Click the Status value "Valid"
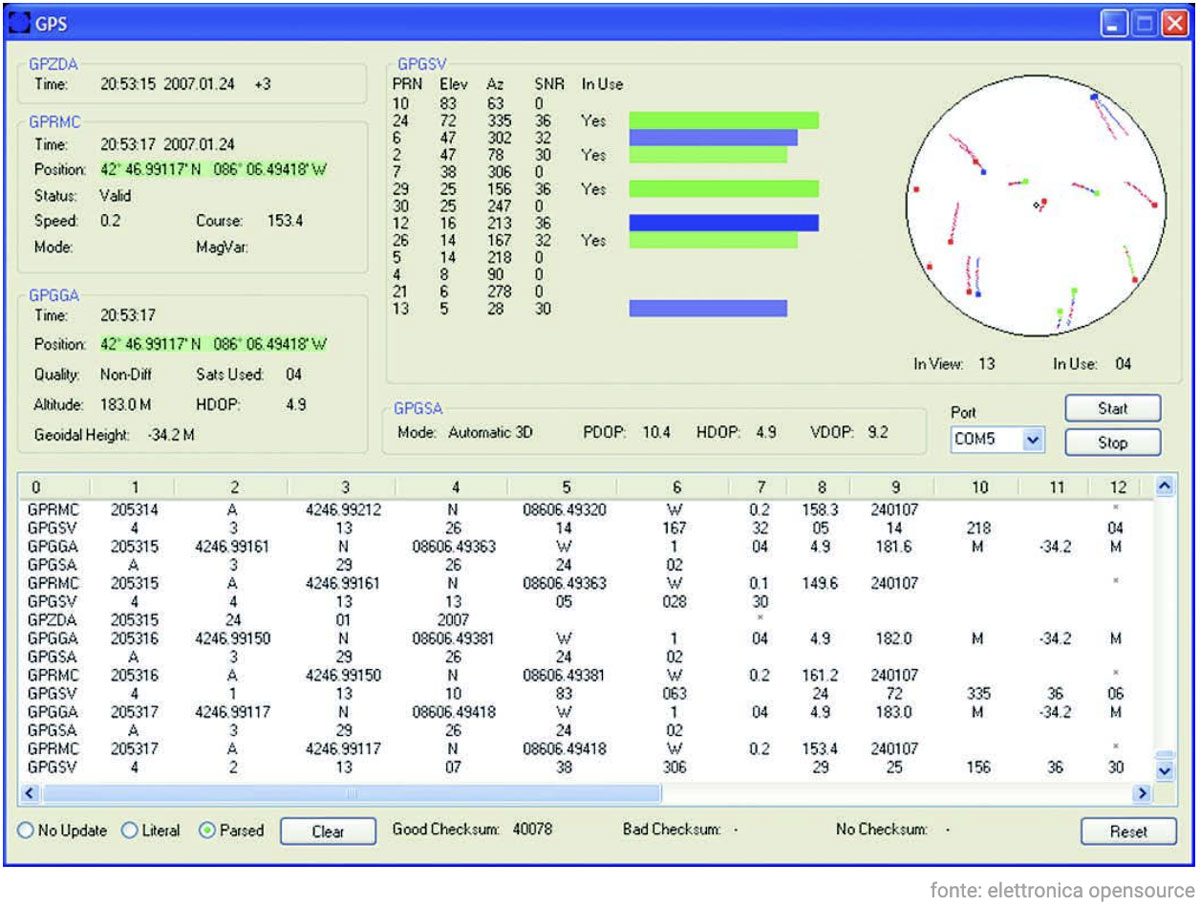 [115, 196]
